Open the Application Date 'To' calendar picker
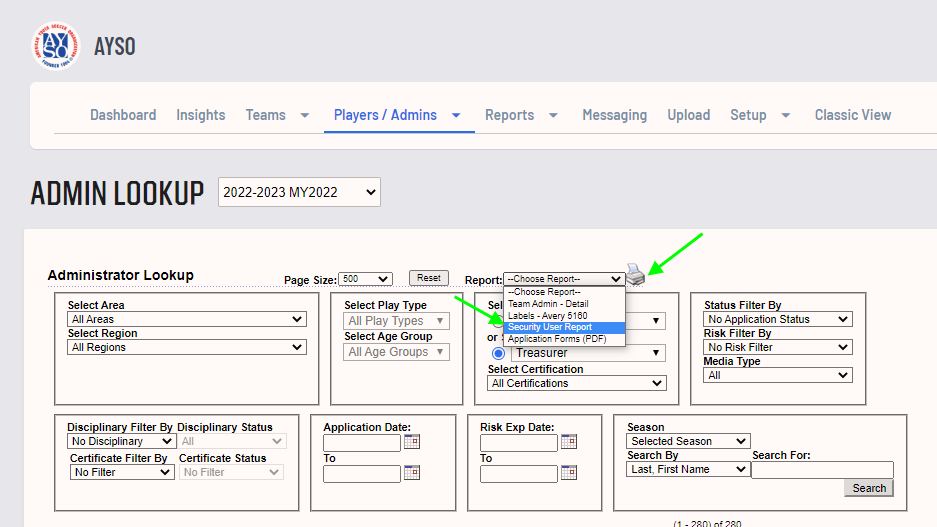 coord(412,473)
